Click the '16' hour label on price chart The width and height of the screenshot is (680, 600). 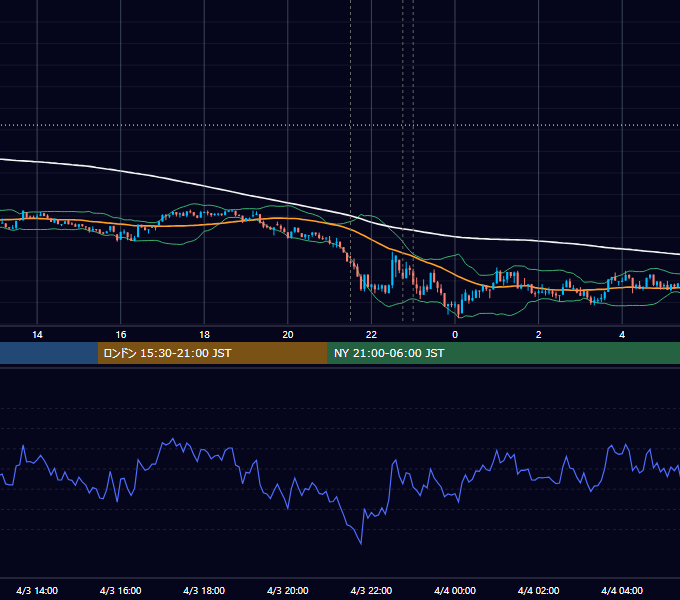pyautogui.click(x=121, y=335)
